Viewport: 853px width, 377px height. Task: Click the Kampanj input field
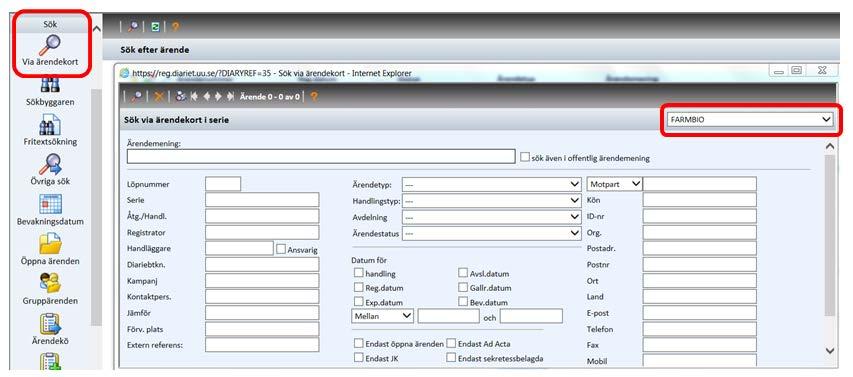[x=262, y=281]
